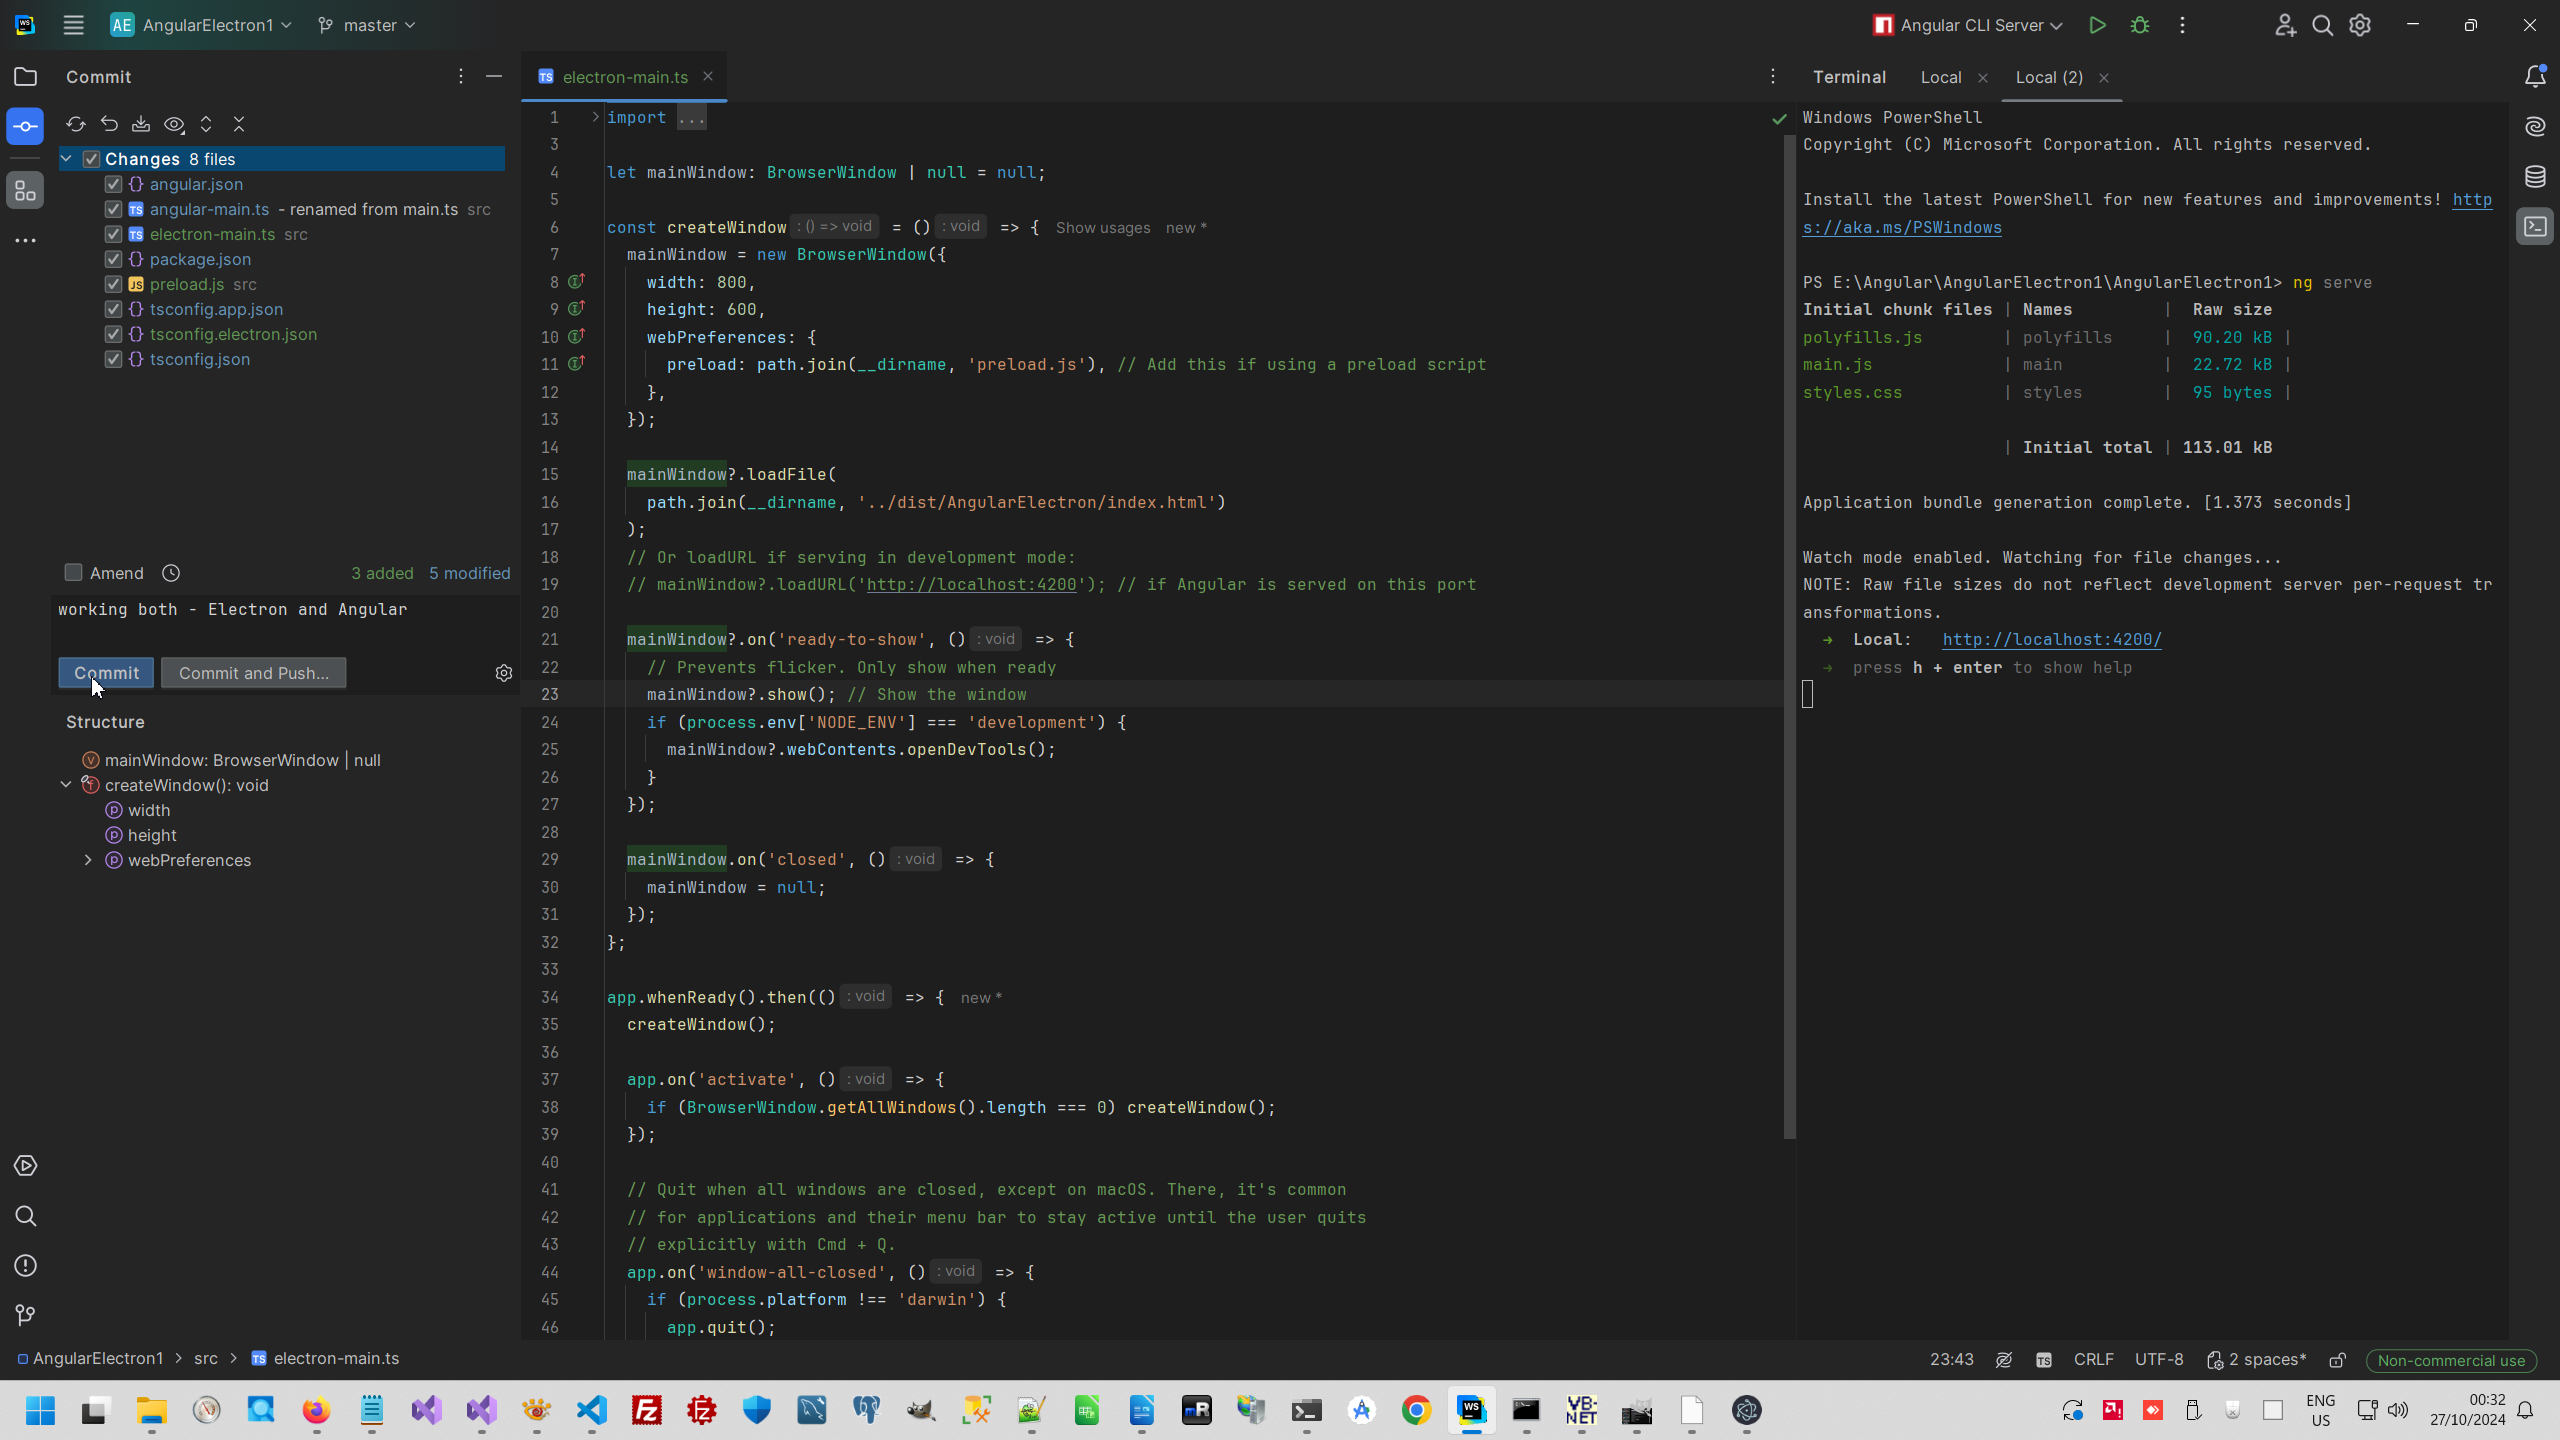The image size is (2560, 1440).
Task: Select the electron-main.ts editor tab
Action: [624, 77]
